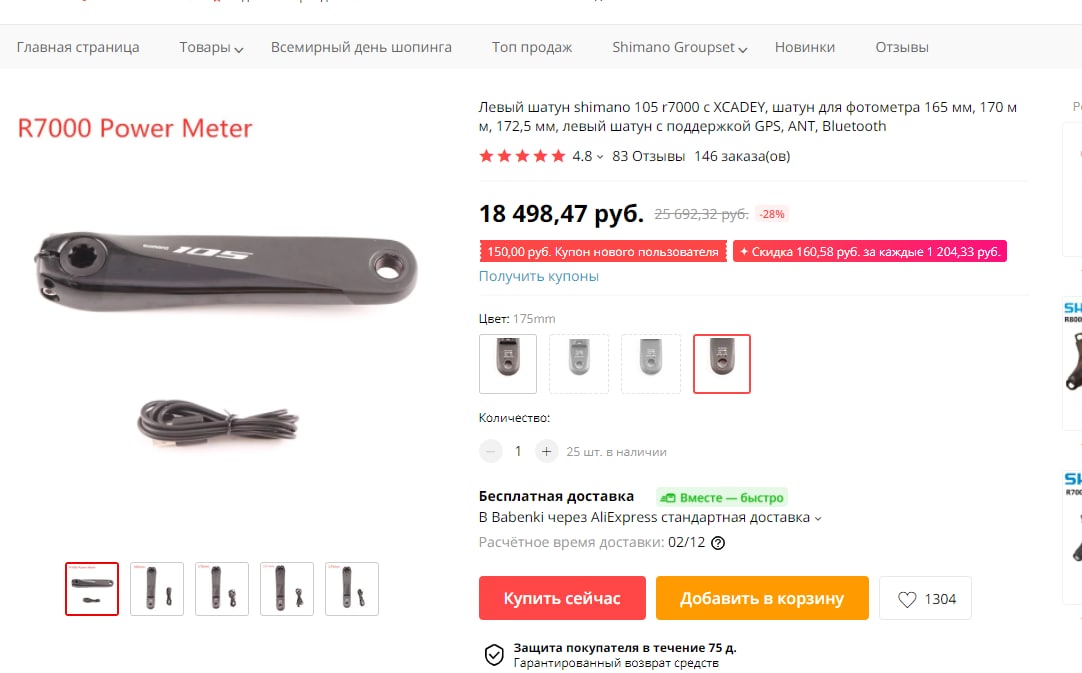Image resolution: width=1082 pixels, height=673 pixels.
Task: Select the second product thumbnail image
Action: (157, 589)
